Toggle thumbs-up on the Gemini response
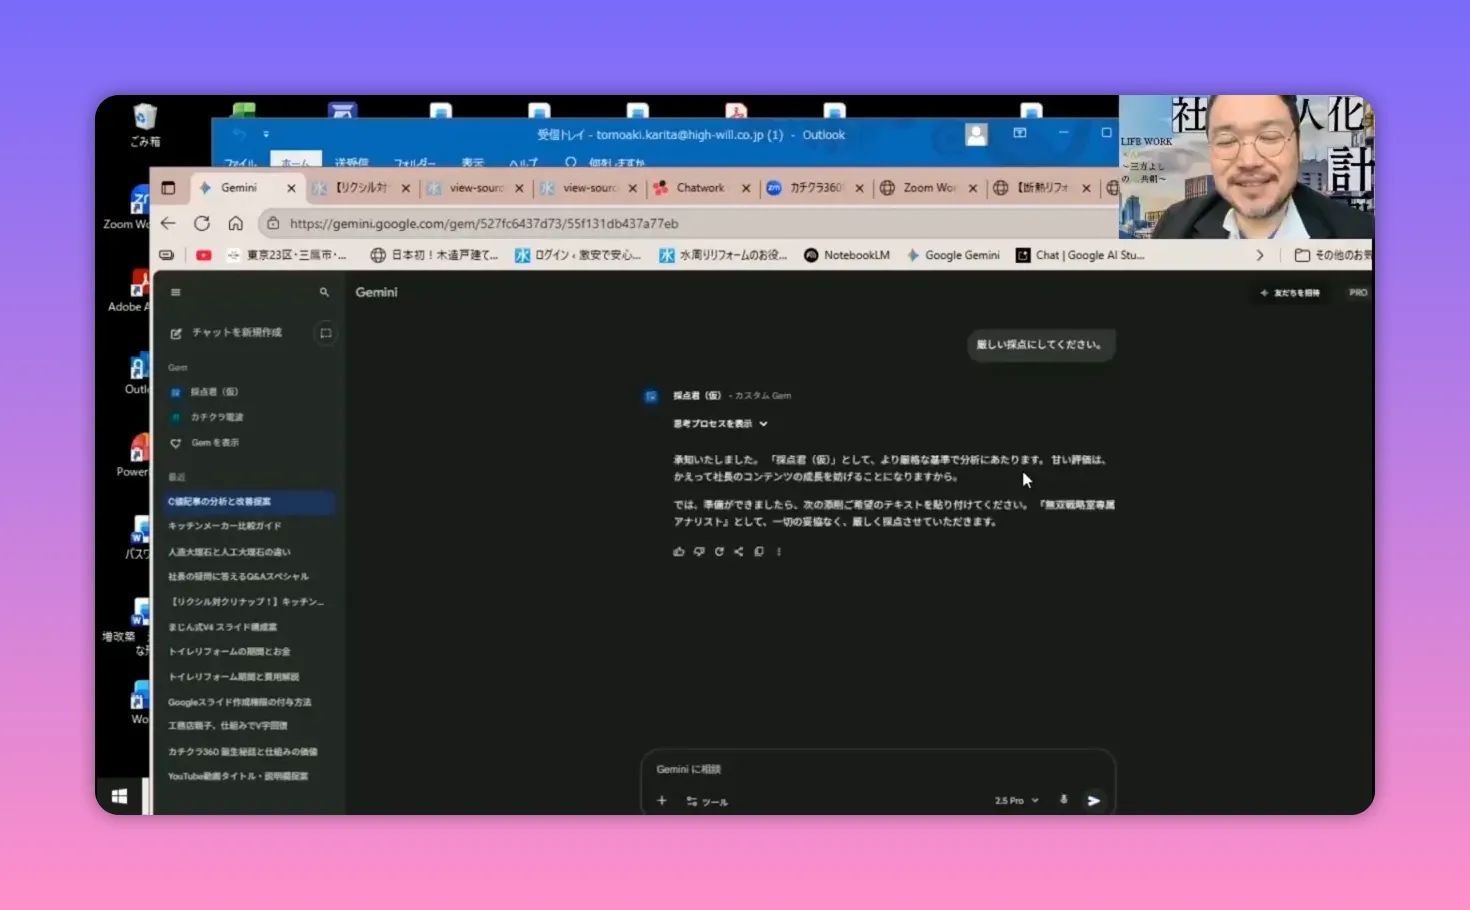 [x=679, y=551]
